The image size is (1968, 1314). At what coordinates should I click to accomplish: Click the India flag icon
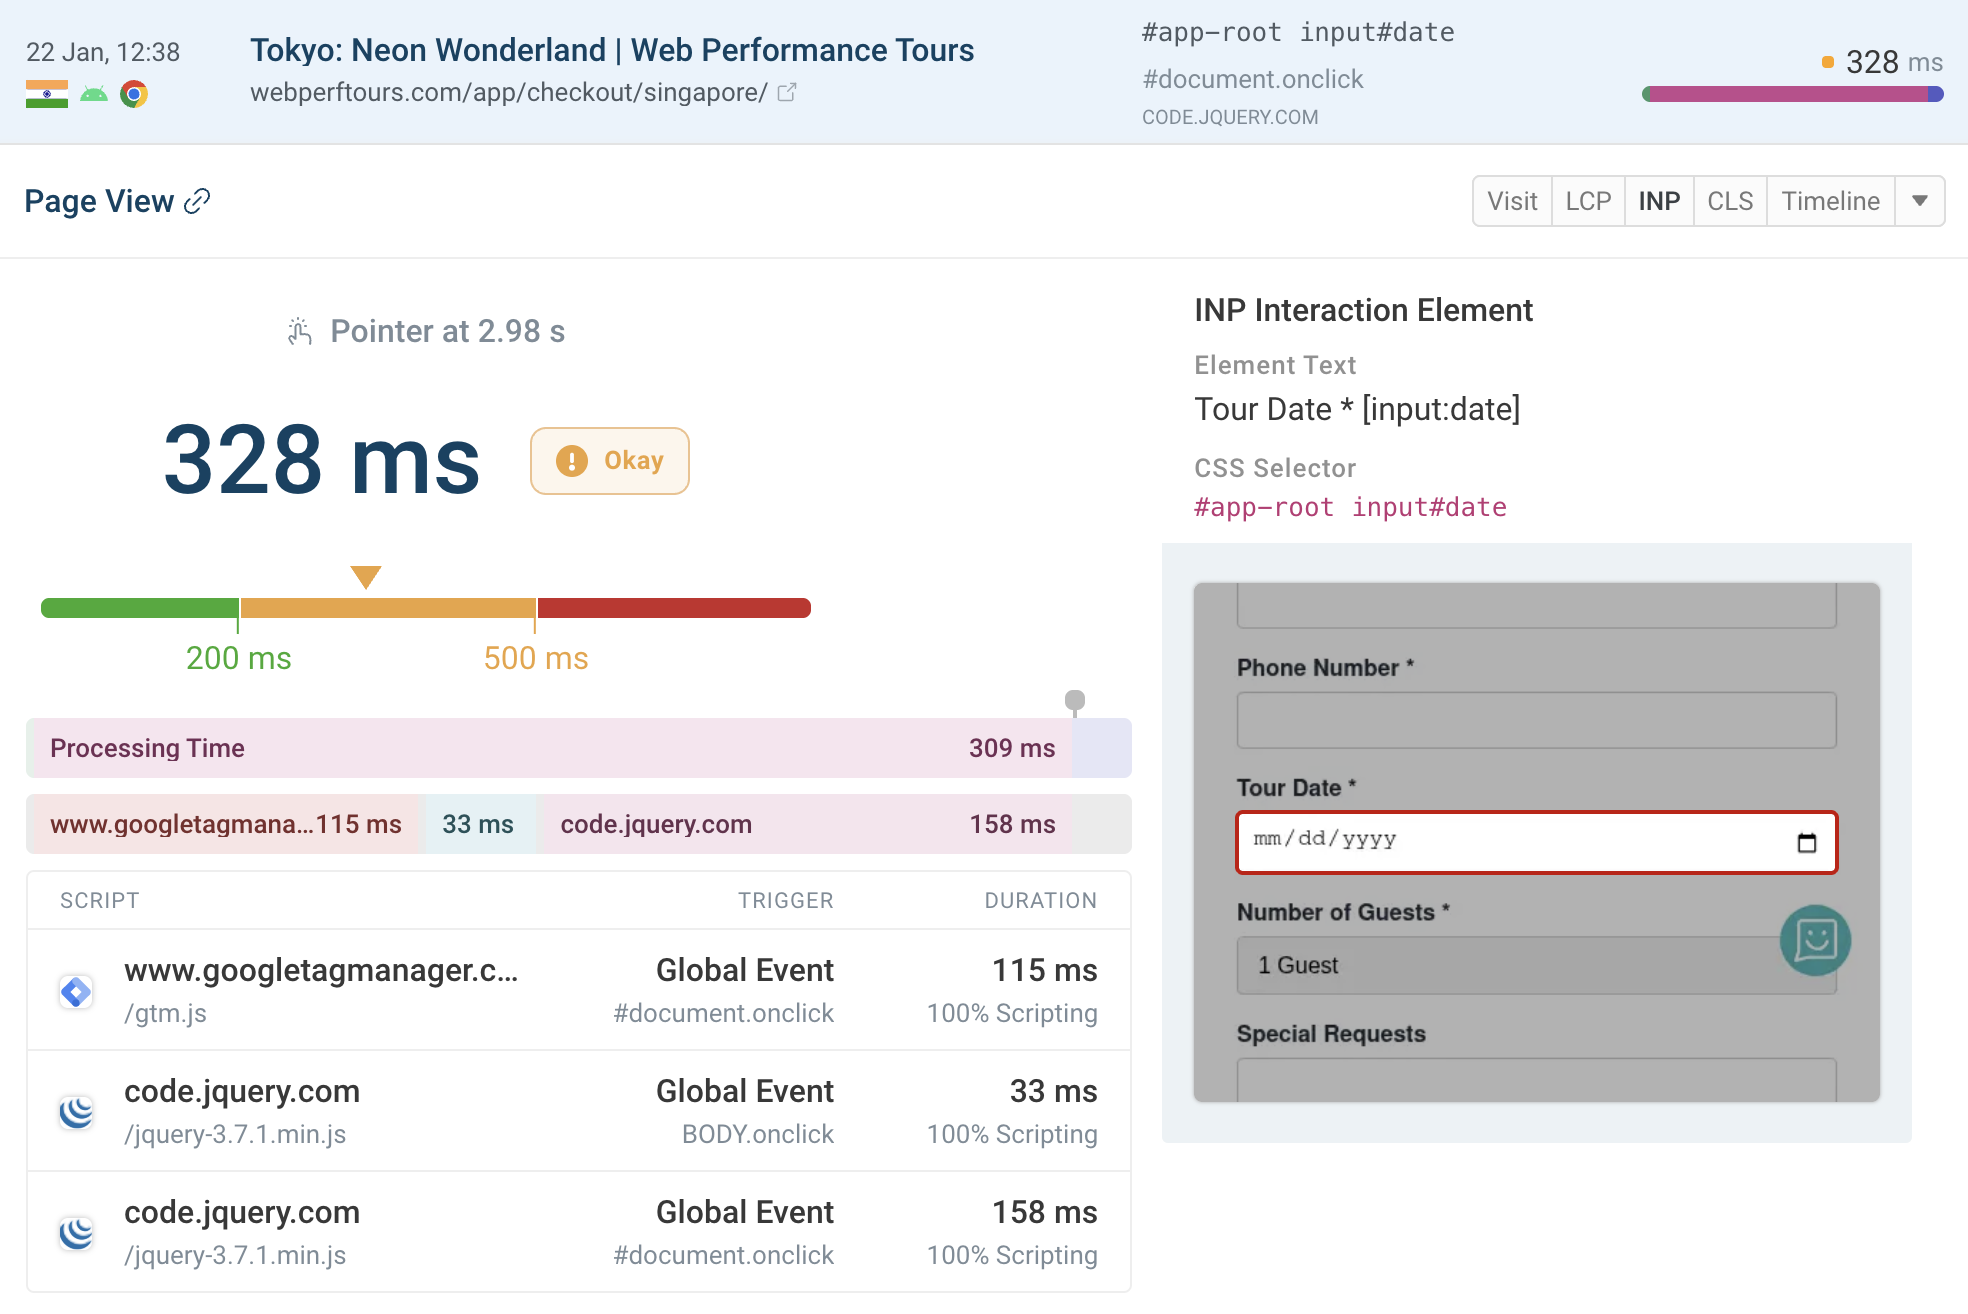(x=47, y=95)
